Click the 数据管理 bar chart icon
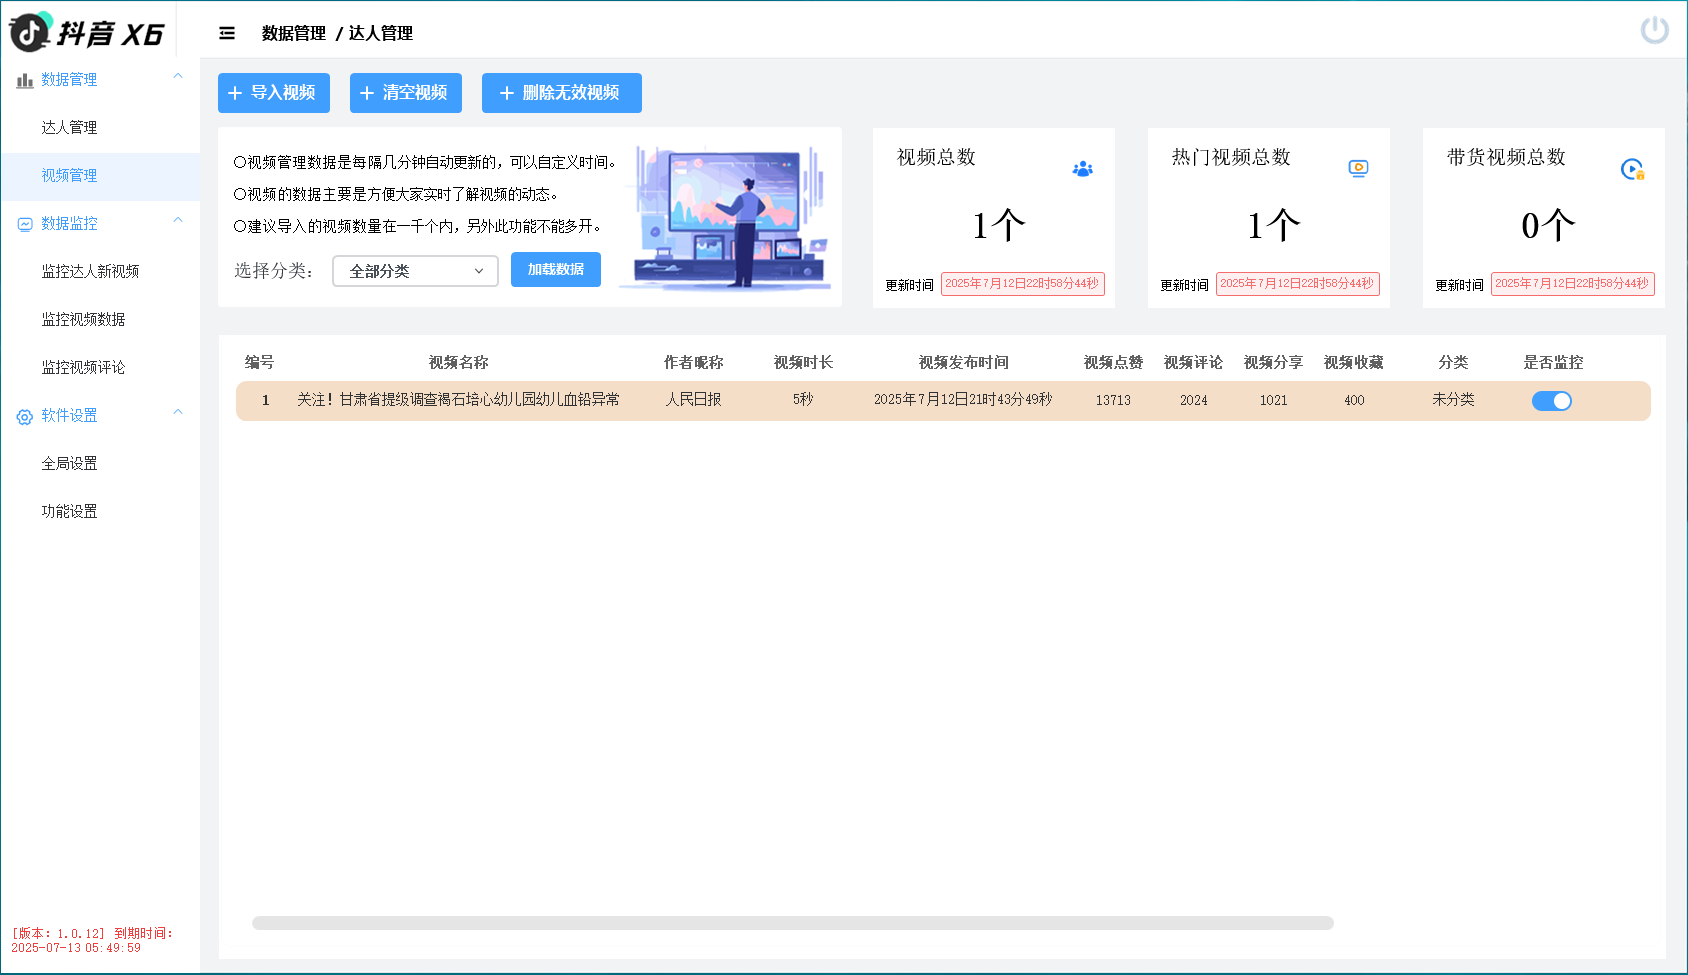Viewport: 1688px width, 975px height. coord(25,80)
